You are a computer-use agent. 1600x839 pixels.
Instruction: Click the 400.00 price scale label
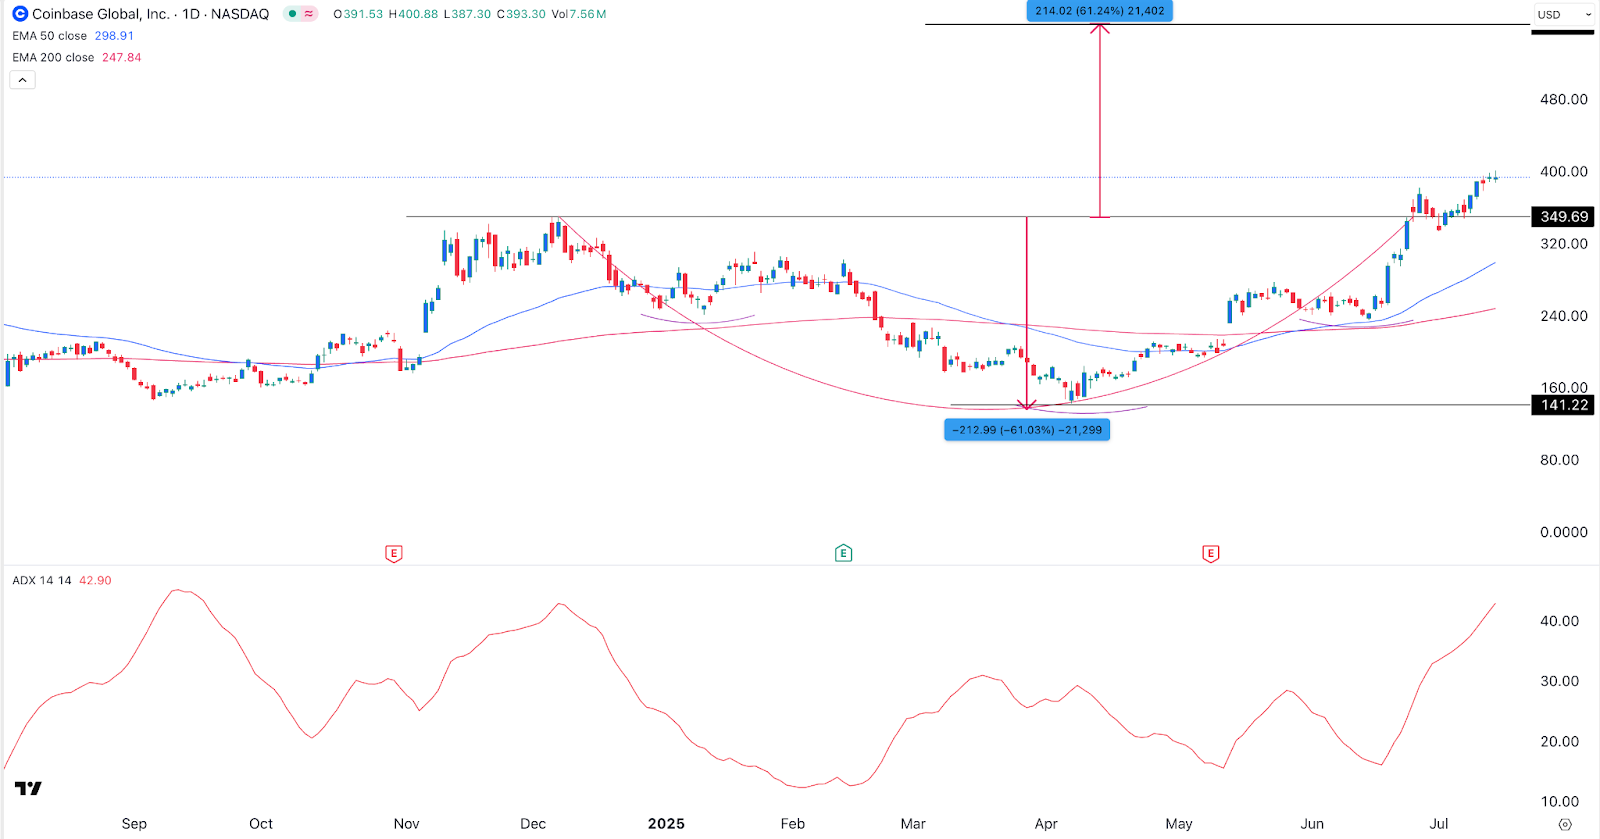click(1564, 172)
